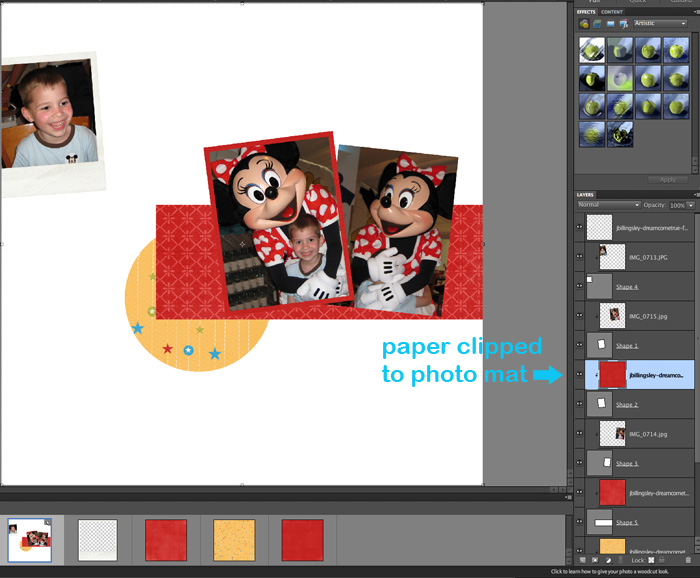Switch to the CONTENT tab
This screenshot has width=700, height=578.
(x=612, y=12)
